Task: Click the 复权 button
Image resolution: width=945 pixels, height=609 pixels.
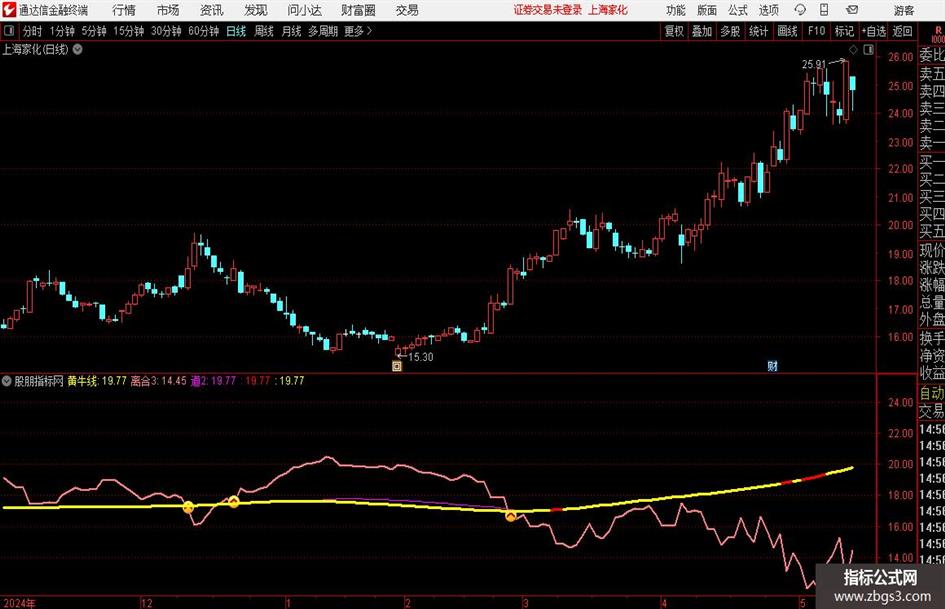Action: click(x=674, y=31)
